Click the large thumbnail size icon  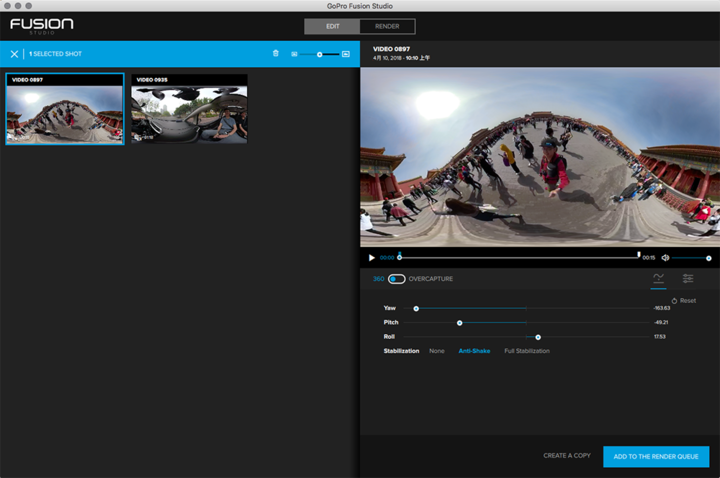[x=346, y=54]
